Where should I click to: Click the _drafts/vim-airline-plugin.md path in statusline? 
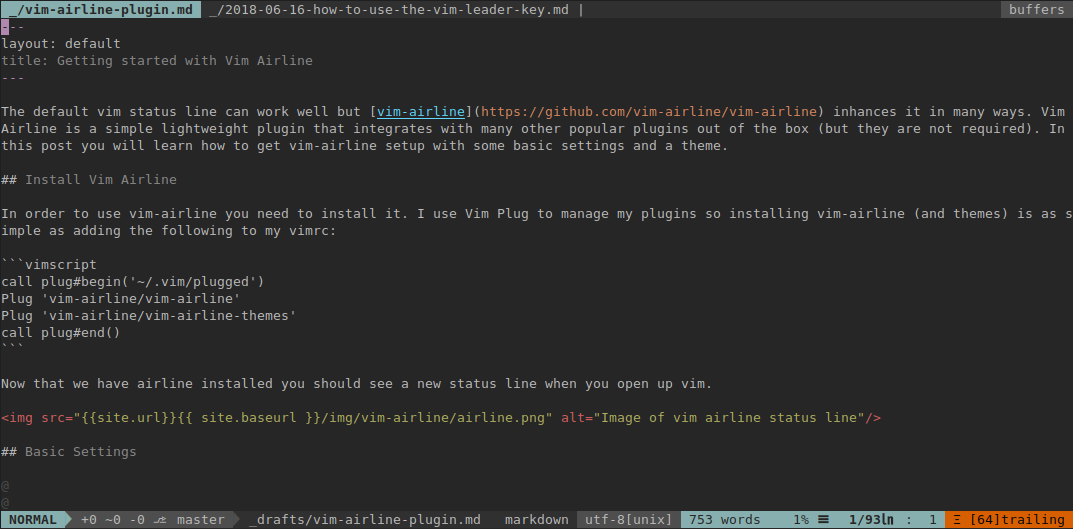point(365,520)
